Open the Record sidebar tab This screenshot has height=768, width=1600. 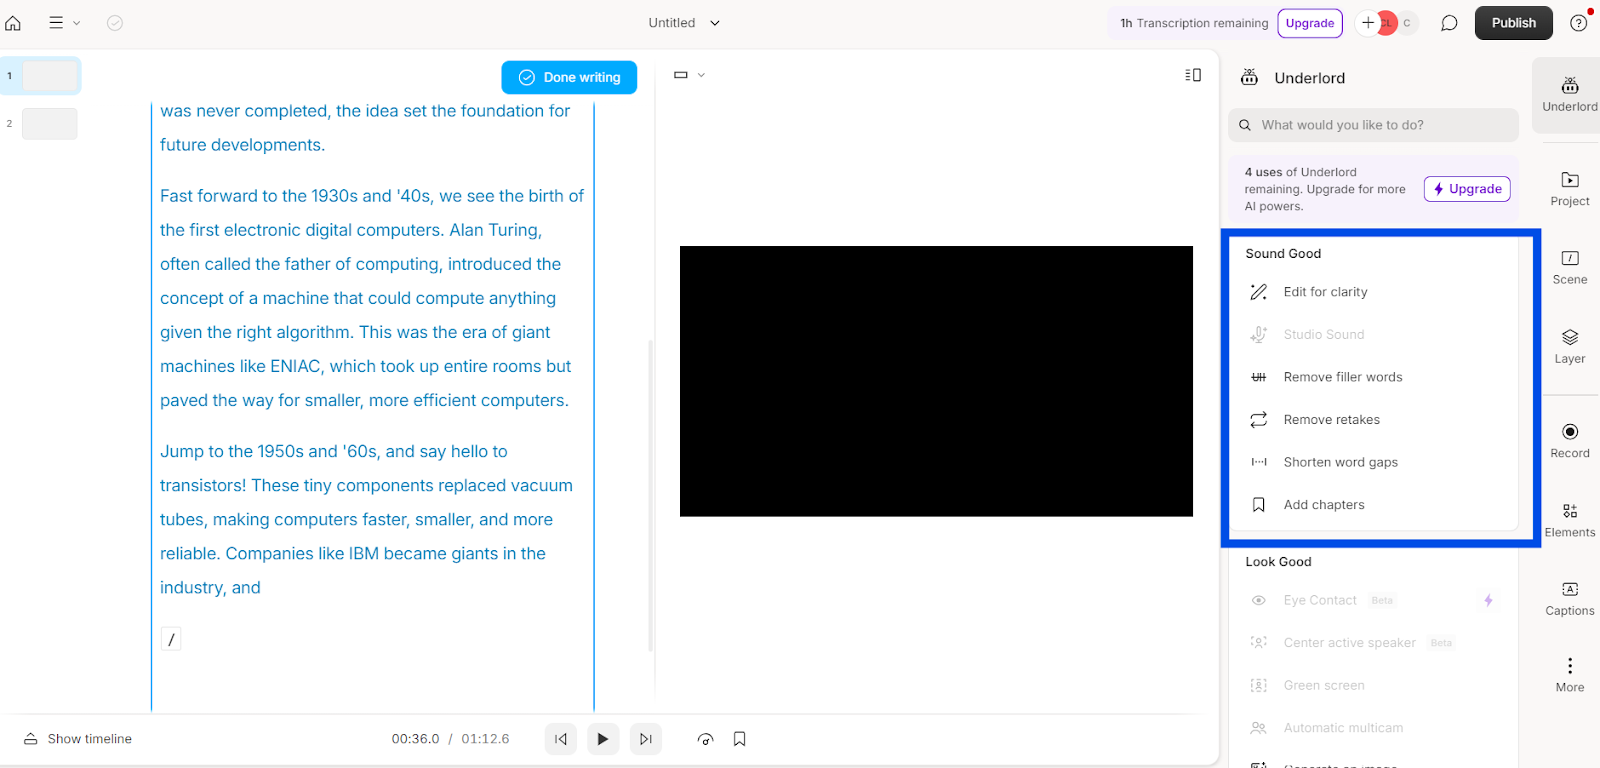pyautogui.click(x=1569, y=440)
